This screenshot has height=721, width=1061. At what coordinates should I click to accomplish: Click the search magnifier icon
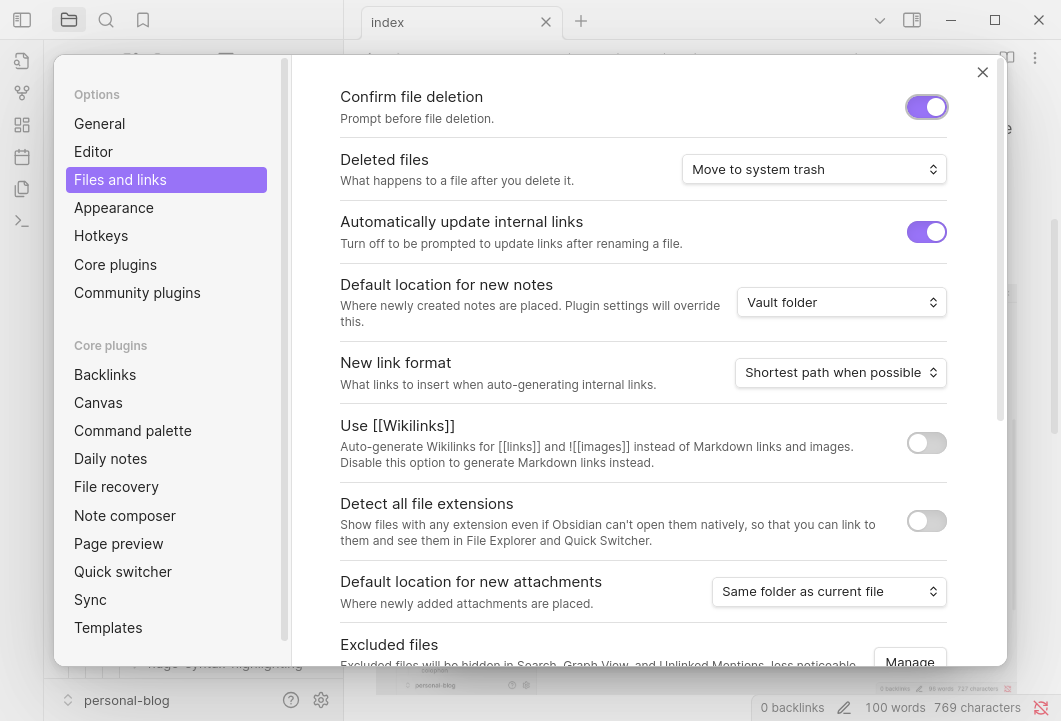106,20
